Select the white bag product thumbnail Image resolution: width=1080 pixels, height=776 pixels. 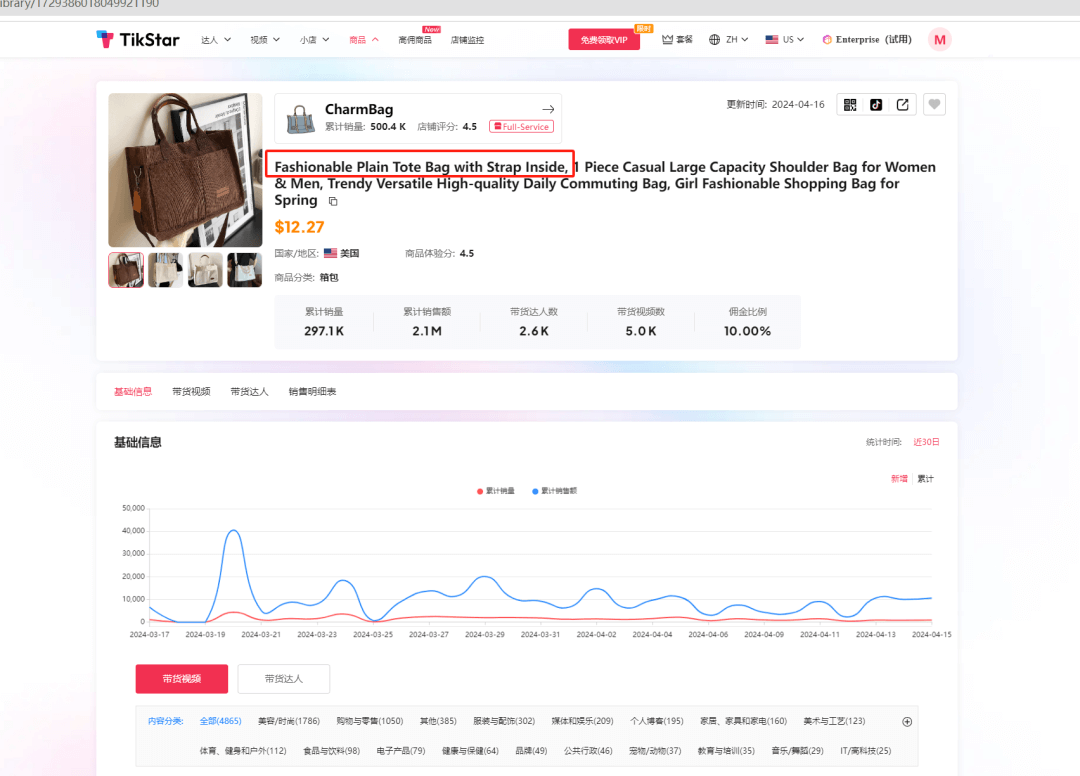point(205,270)
